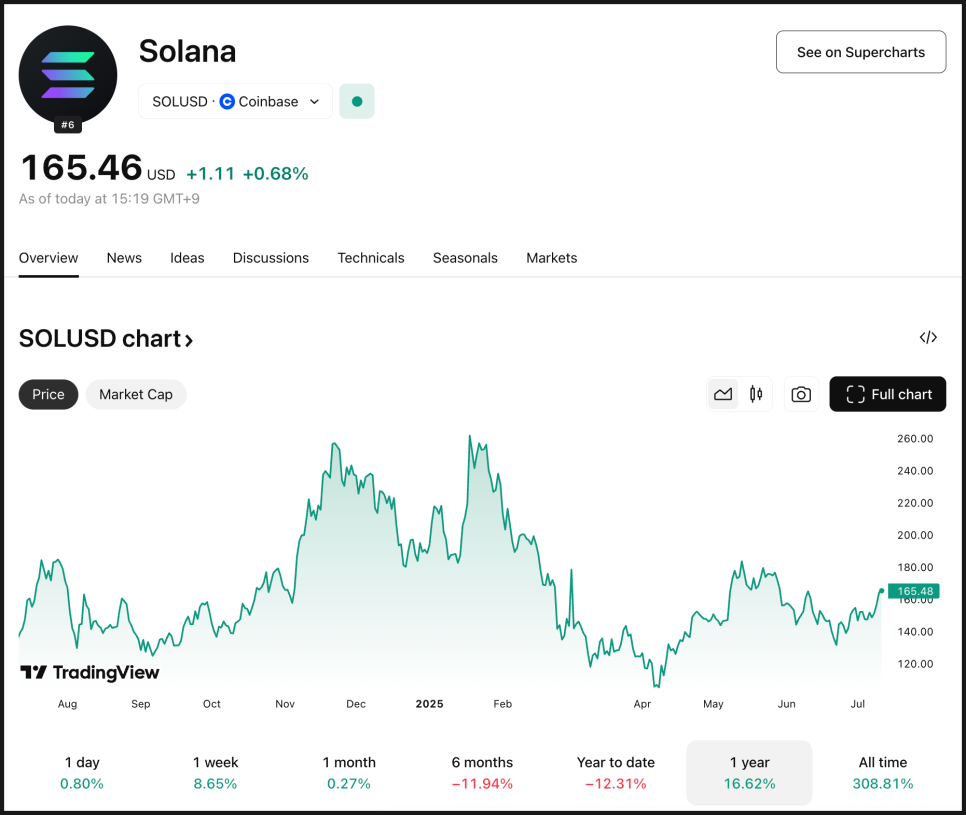Toggle chart to Price view
Image resolution: width=966 pixels, height=815 pixels.
point(48,394)
